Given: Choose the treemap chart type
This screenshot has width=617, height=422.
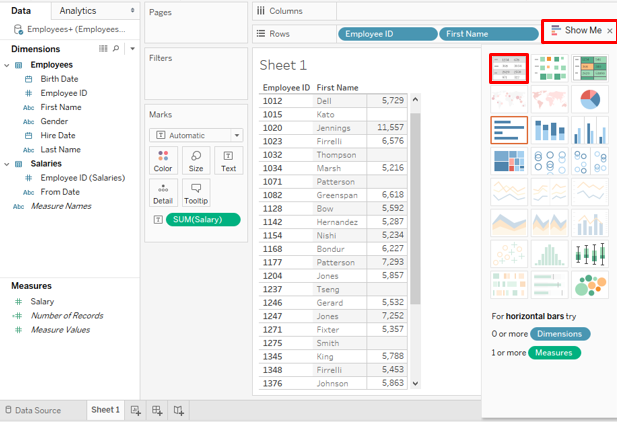Looking at the screenshot, I should coord(509,161).
